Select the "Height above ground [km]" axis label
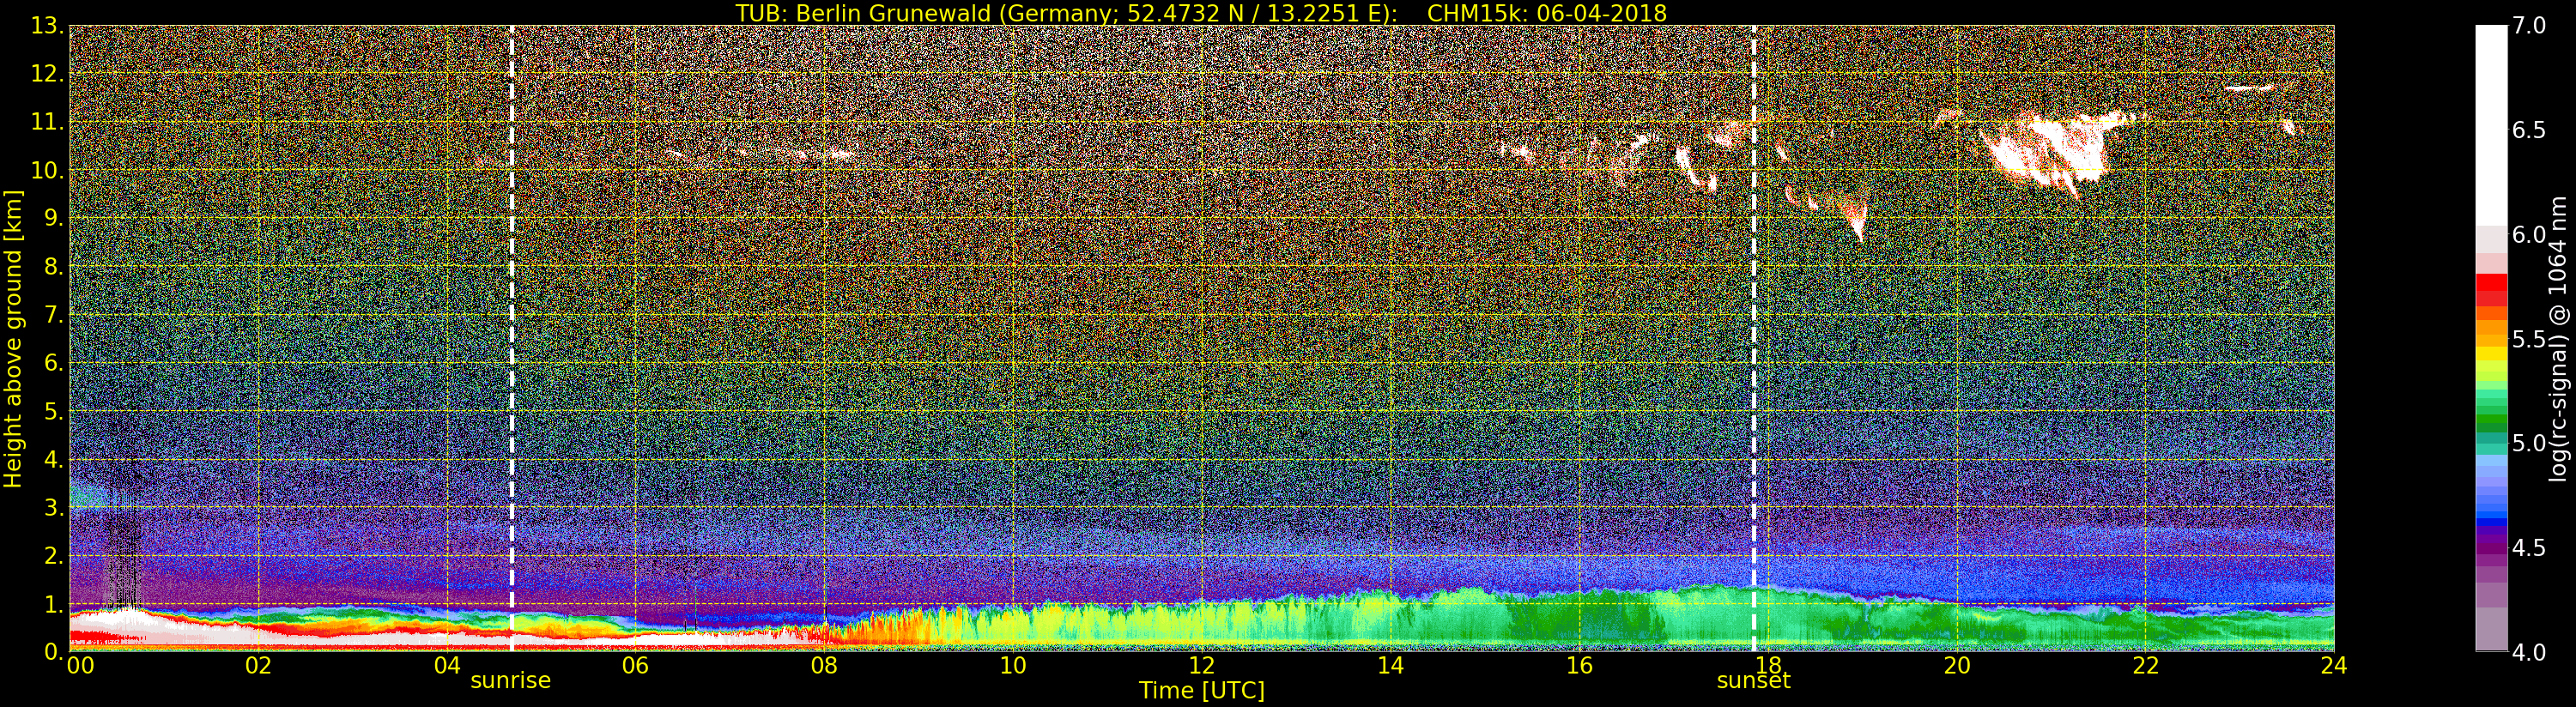Viewport: 2576px width, 707px height. (13, 338)
